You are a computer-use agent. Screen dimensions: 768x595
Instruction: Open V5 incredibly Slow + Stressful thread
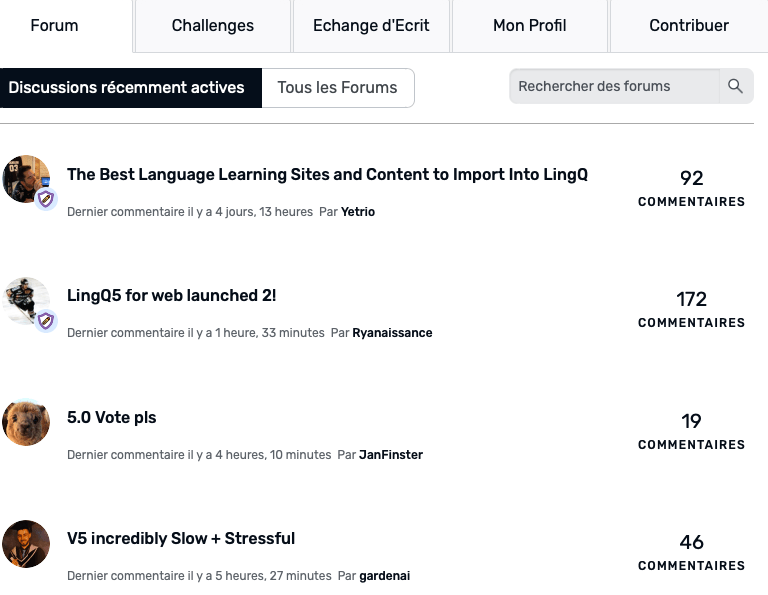pos(181,539)
